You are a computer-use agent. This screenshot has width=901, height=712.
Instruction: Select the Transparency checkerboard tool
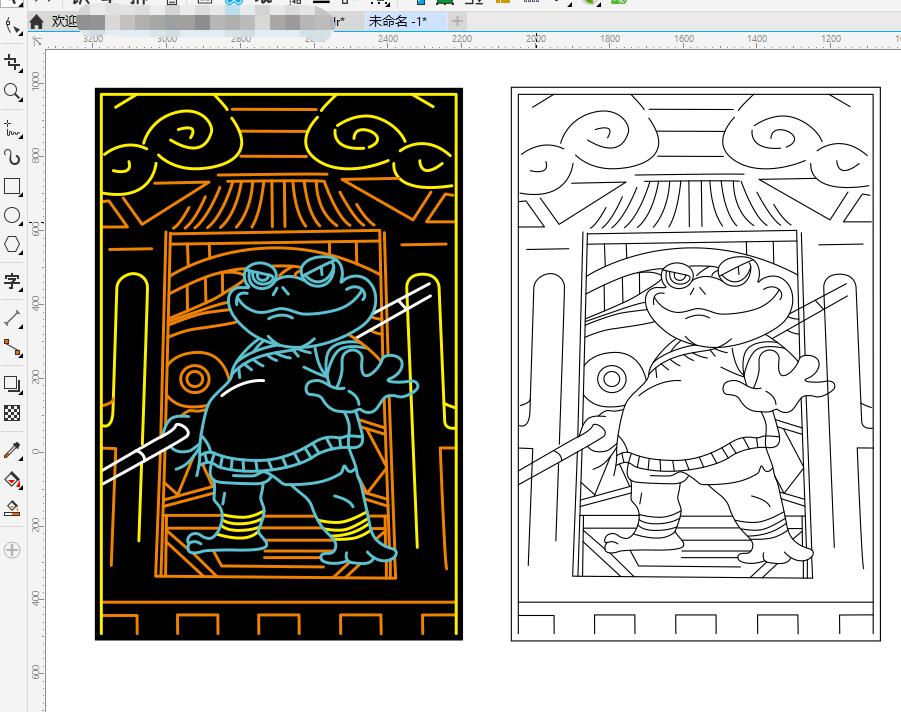[x=12, y=413]
